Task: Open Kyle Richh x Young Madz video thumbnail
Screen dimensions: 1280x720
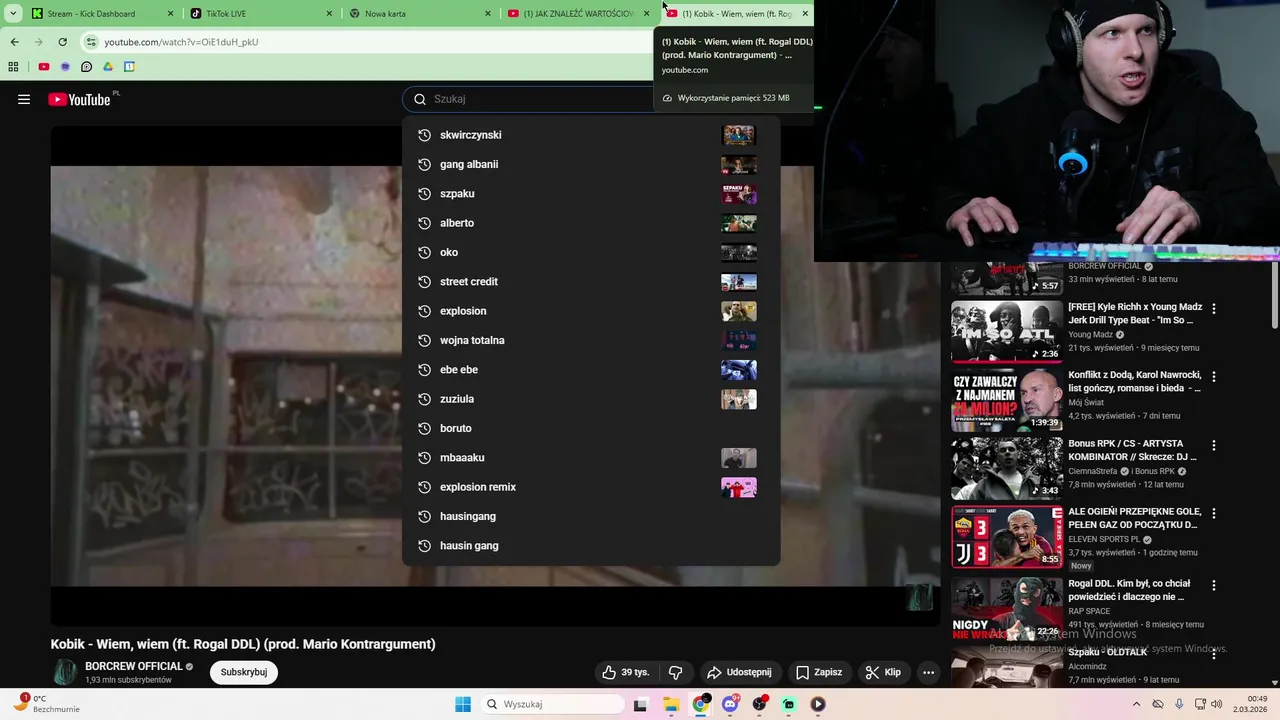Action: pyautogui.click(x=1007, y=332)
